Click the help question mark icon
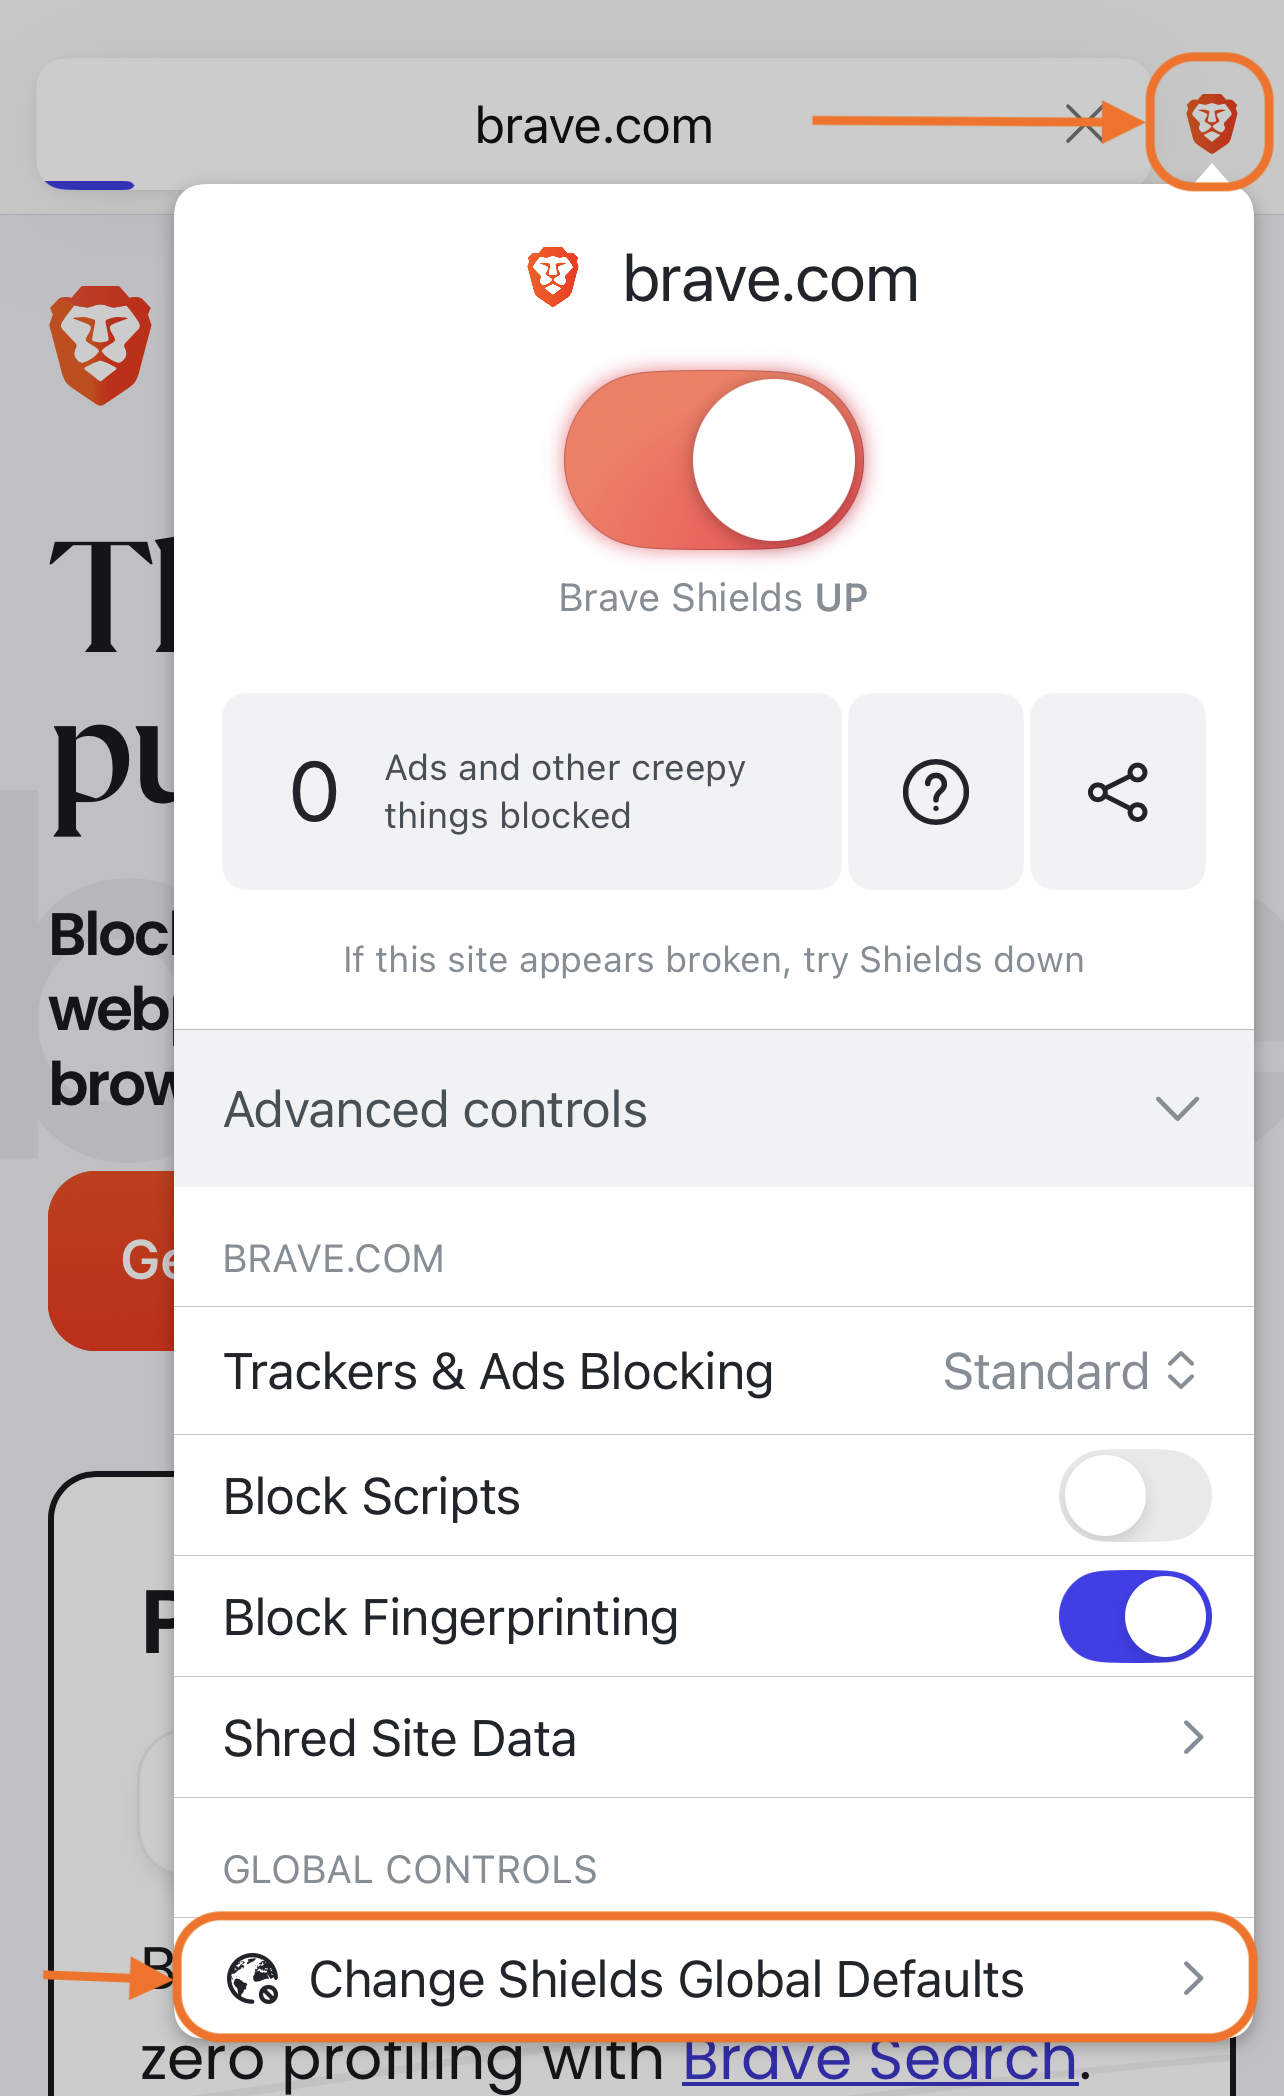This screenshot has height=2096, width=1284. pos(935,792)
